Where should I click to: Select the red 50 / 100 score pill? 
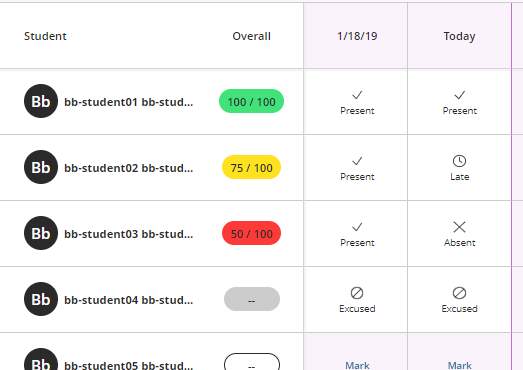click(251, 233)
